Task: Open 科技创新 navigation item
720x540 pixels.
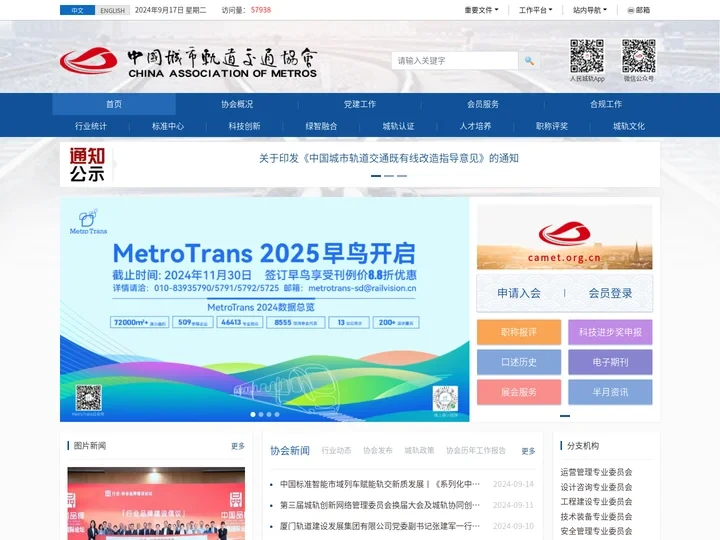Action: pyautogui.click(x=245, y=126)
